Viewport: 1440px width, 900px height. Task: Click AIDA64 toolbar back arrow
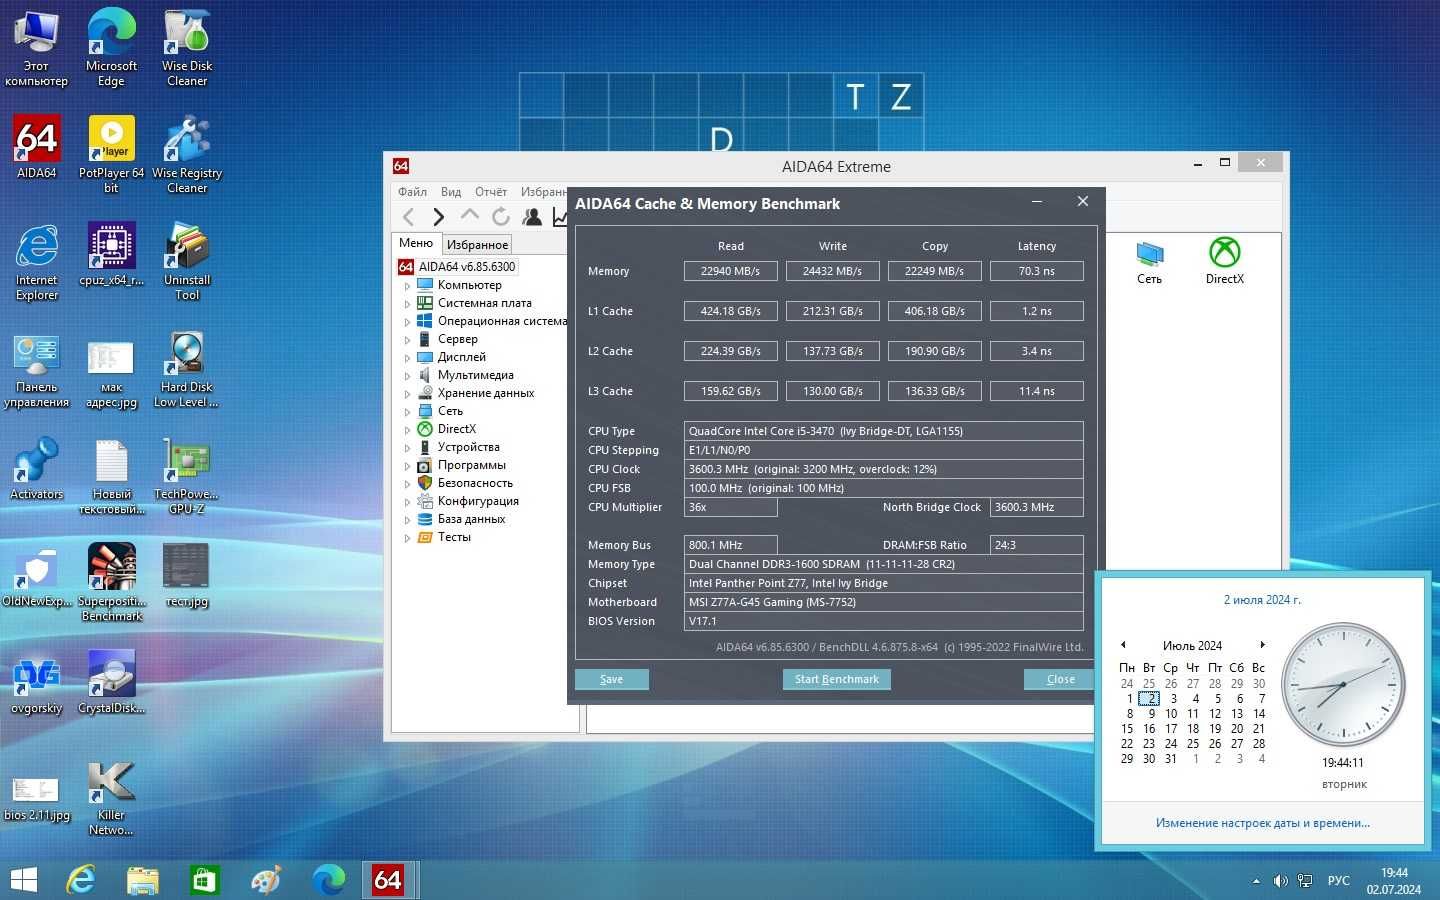(408, 216)
